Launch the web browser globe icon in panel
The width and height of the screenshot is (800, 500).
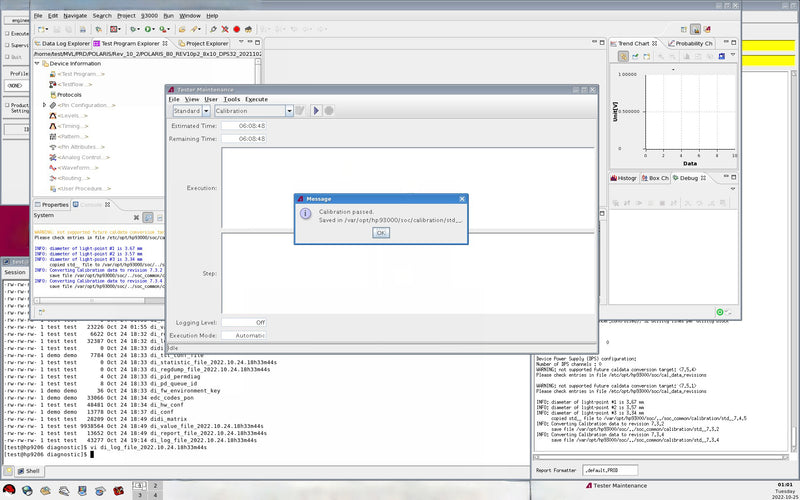tap(27, 491)
